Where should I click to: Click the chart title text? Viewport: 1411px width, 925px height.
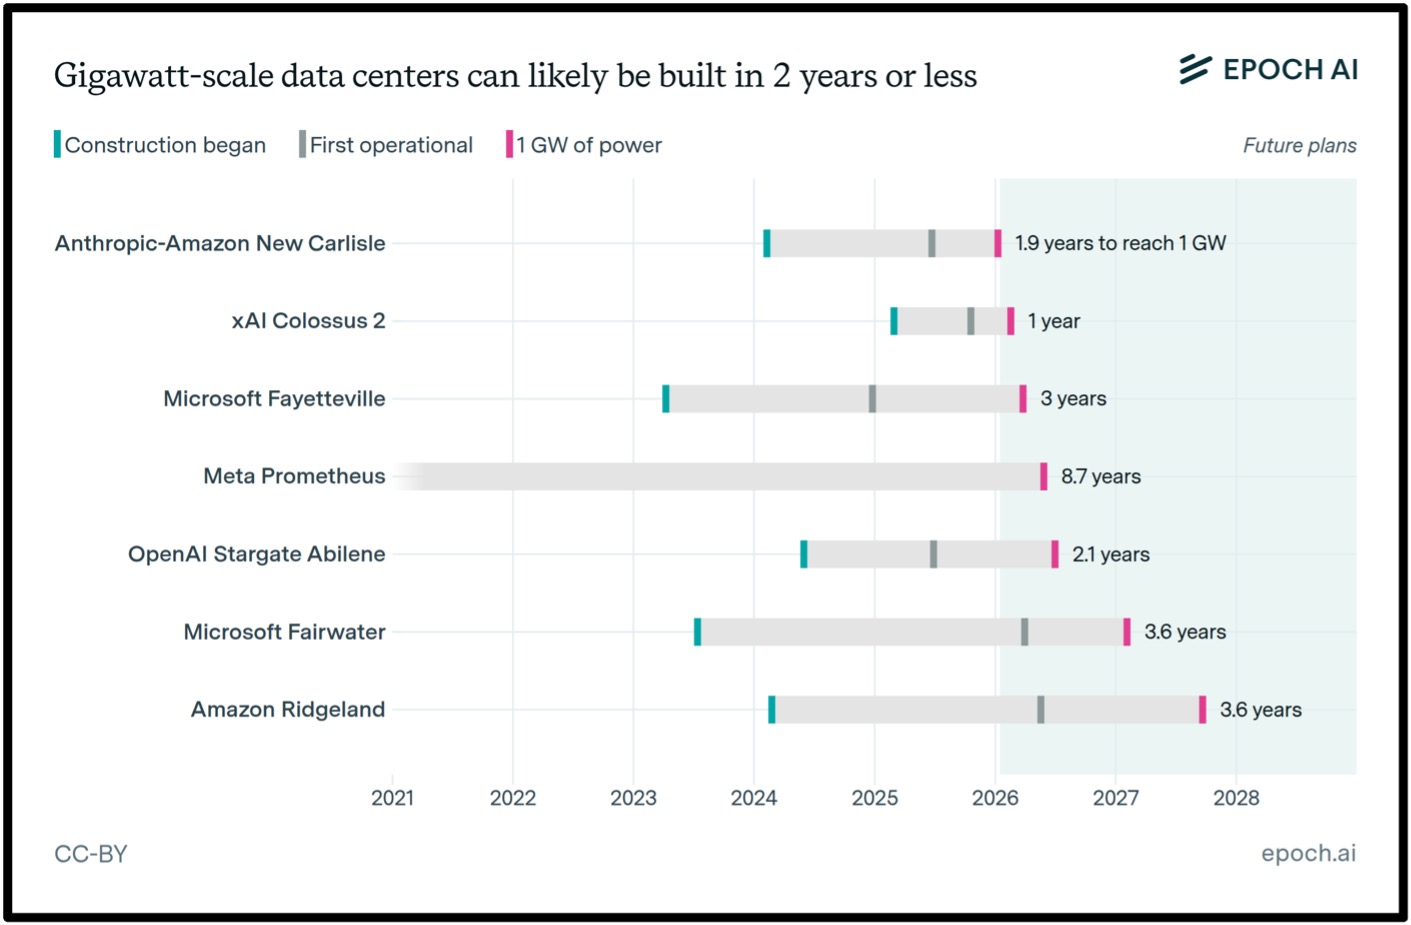click(x=515, y=76)
